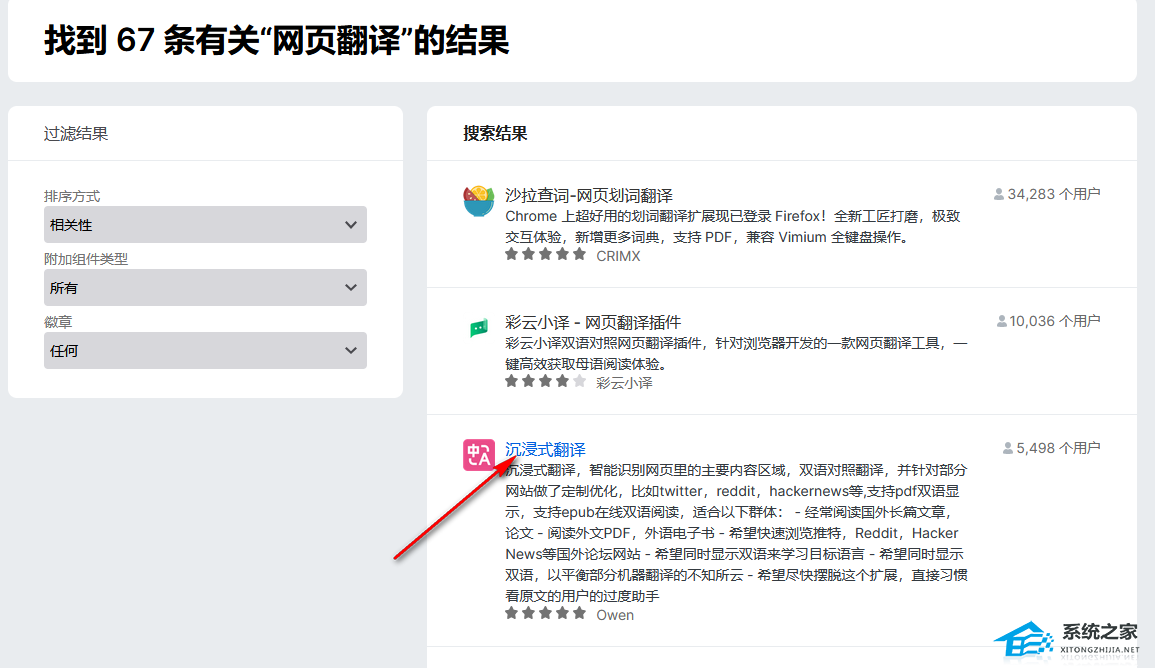The width and height of the screenshot is (1155, 668).
Task: Click the 沙拉查词 description text
Action: click(x=733, y=227)
